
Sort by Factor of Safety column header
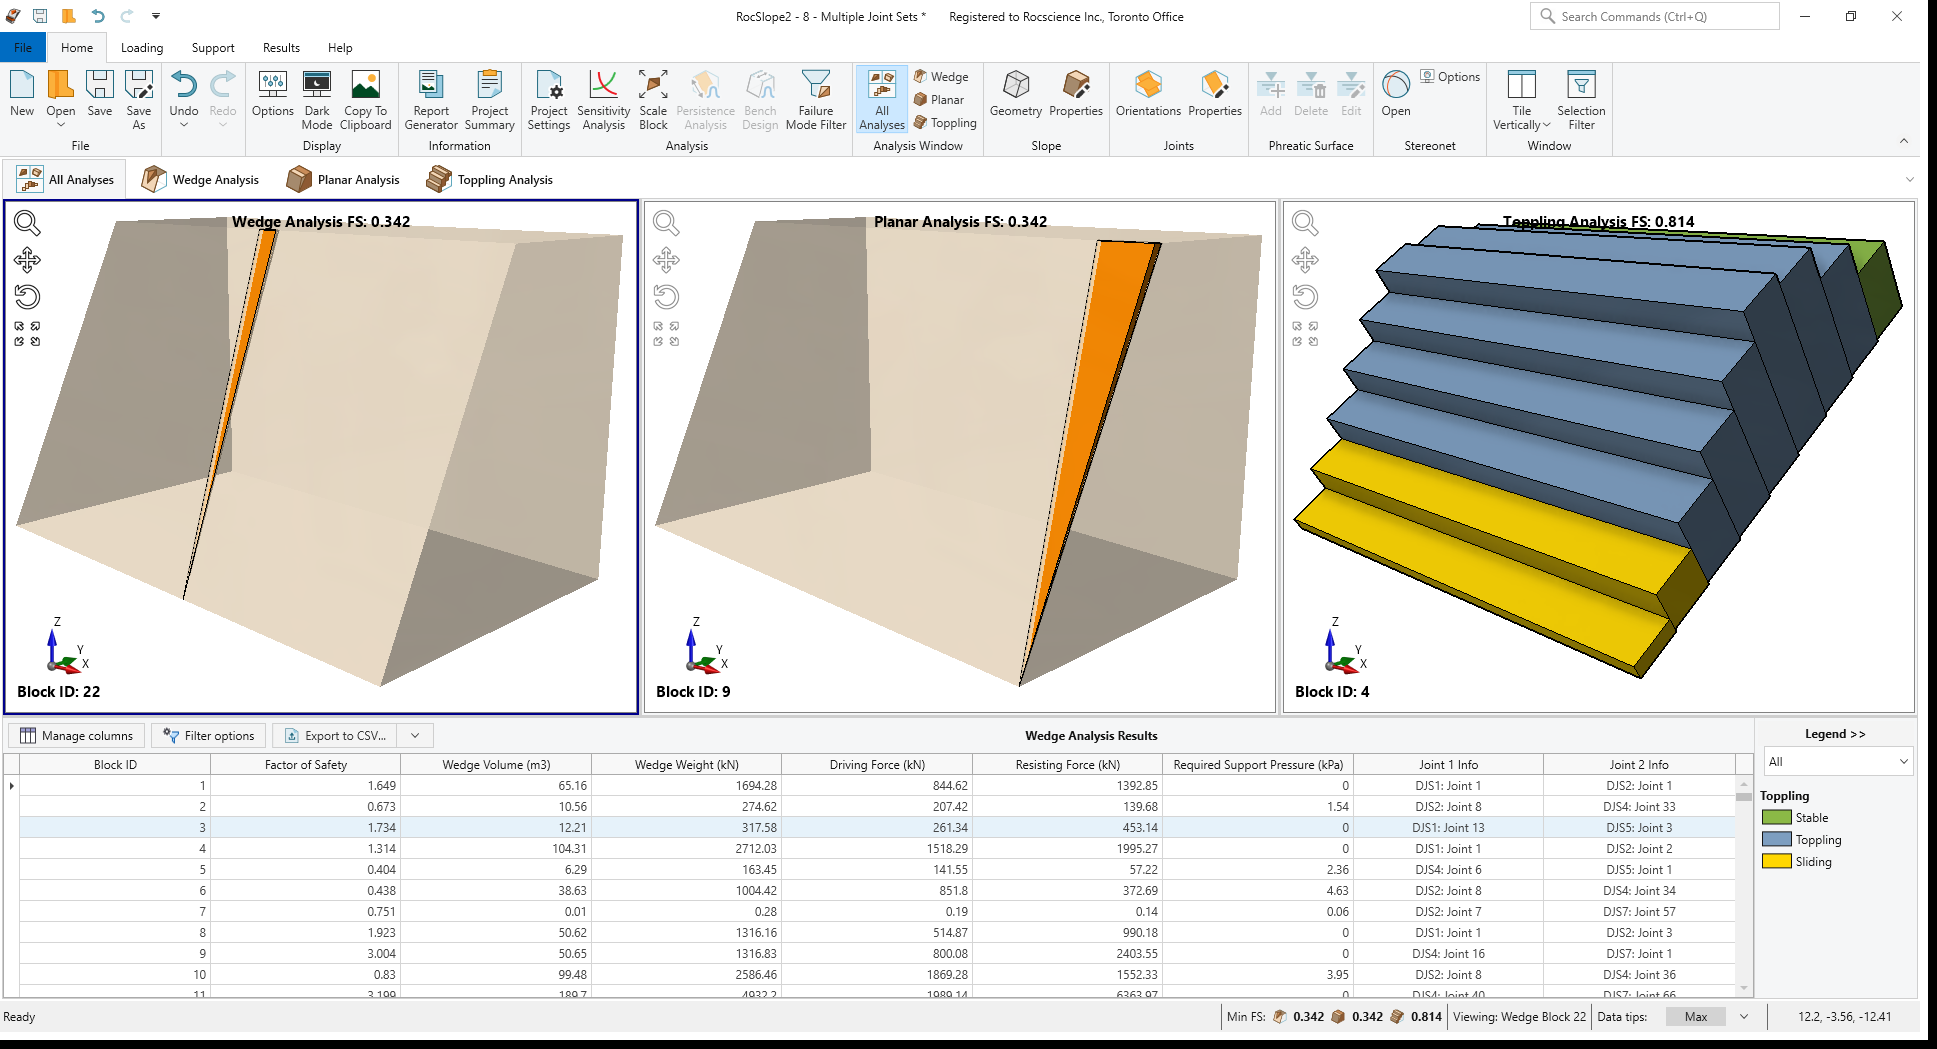point(306,765)
